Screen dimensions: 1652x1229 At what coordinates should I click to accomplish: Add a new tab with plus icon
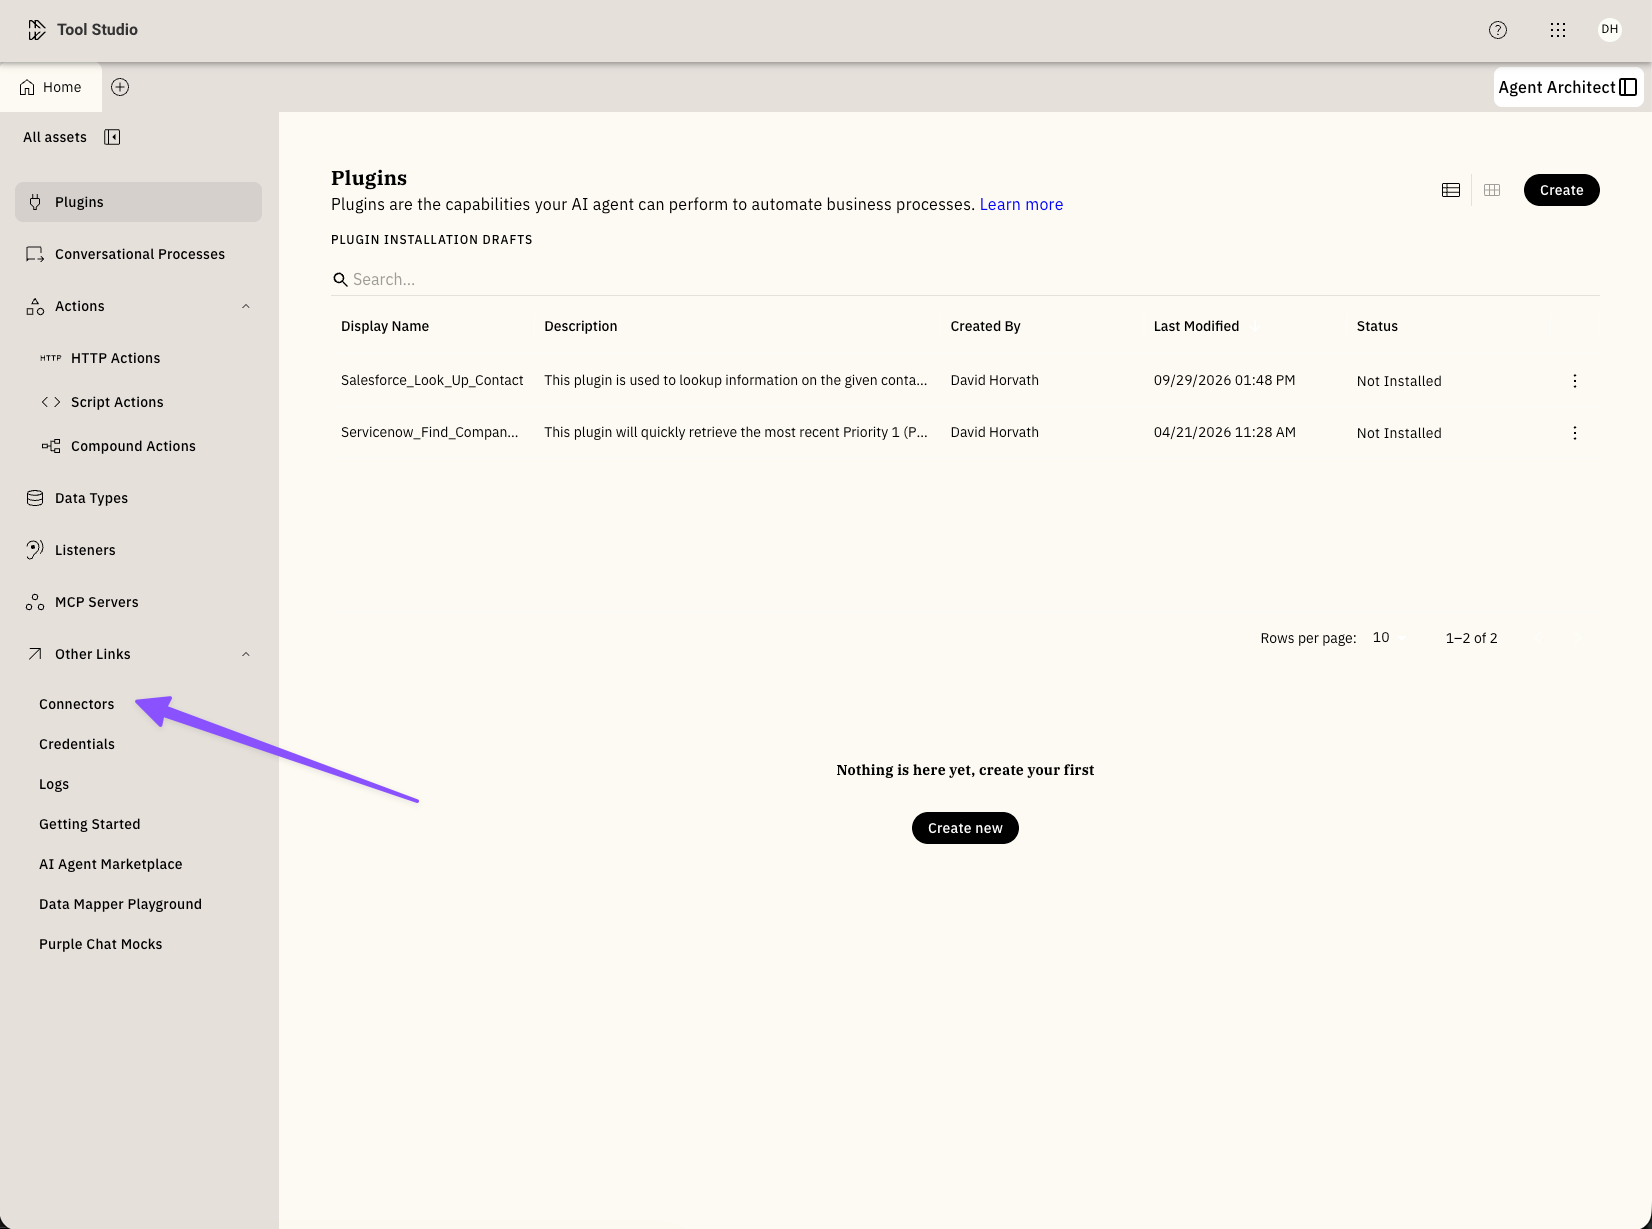coord(120,87)
